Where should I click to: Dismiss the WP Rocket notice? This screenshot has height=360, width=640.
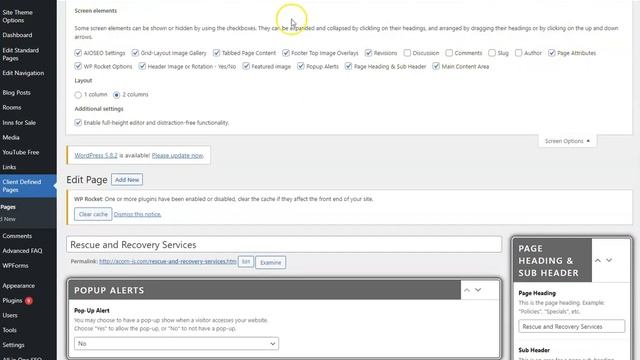pyautogui.click(x=138, y=214)
